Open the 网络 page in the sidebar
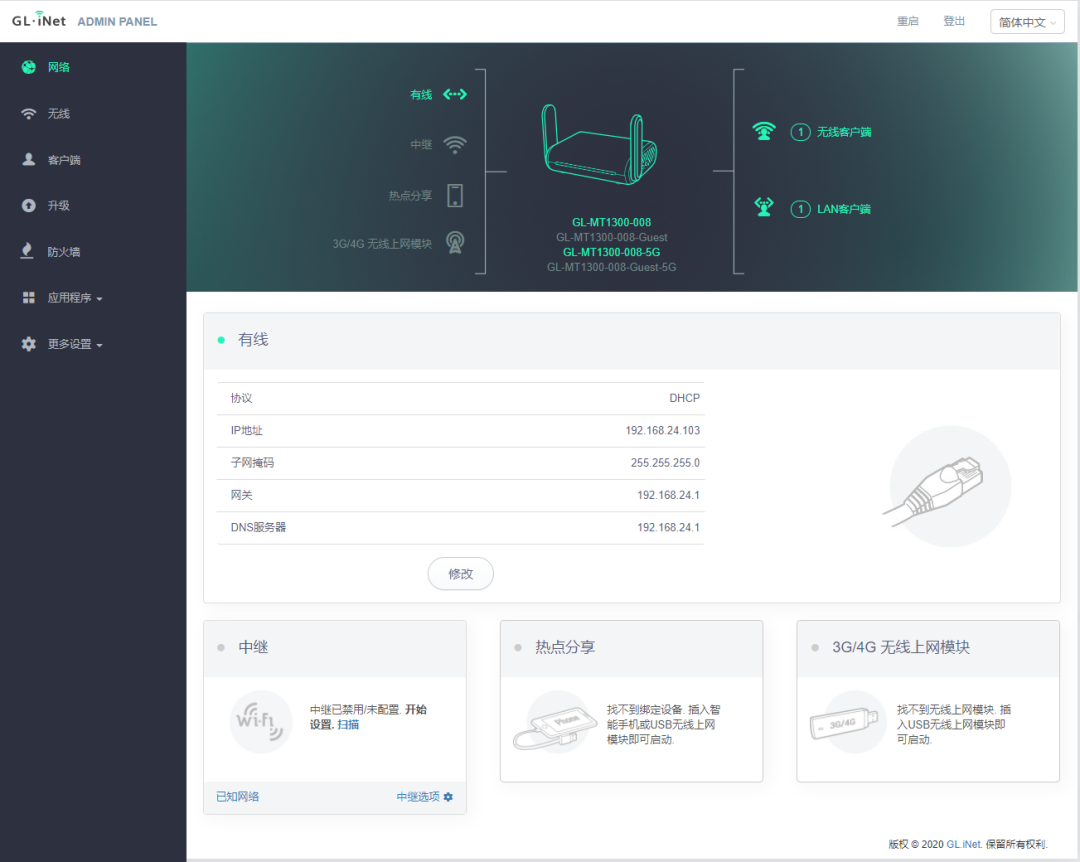Screen dimensions: 1080x862 click(x=59, y=67)
